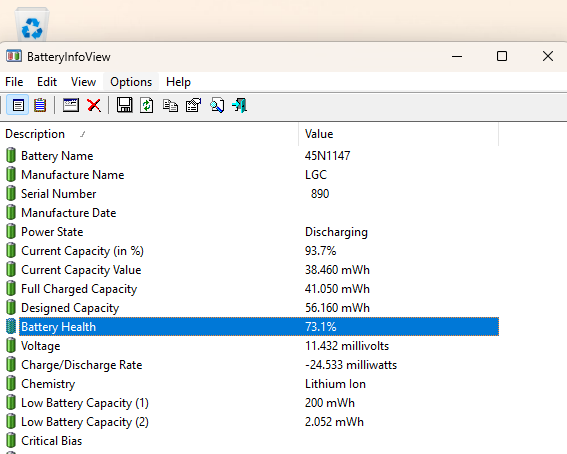Click battery icon of Designed Capacity row
This screenshot has width=567, height=454.
coord(11,308)
